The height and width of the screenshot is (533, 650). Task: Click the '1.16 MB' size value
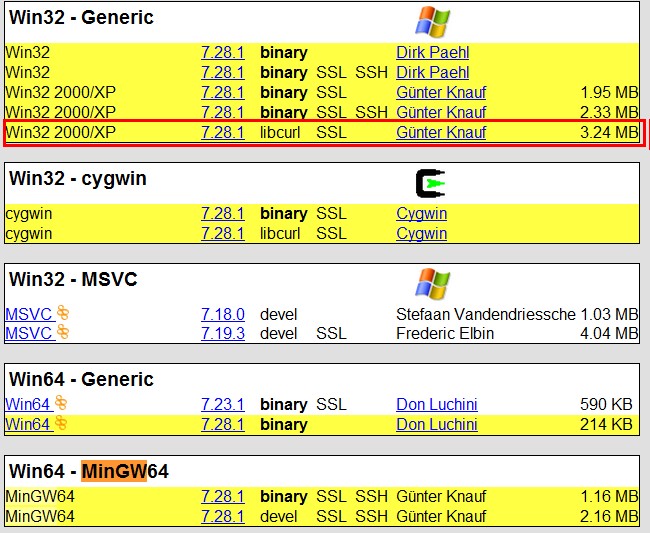pos(609,497)
